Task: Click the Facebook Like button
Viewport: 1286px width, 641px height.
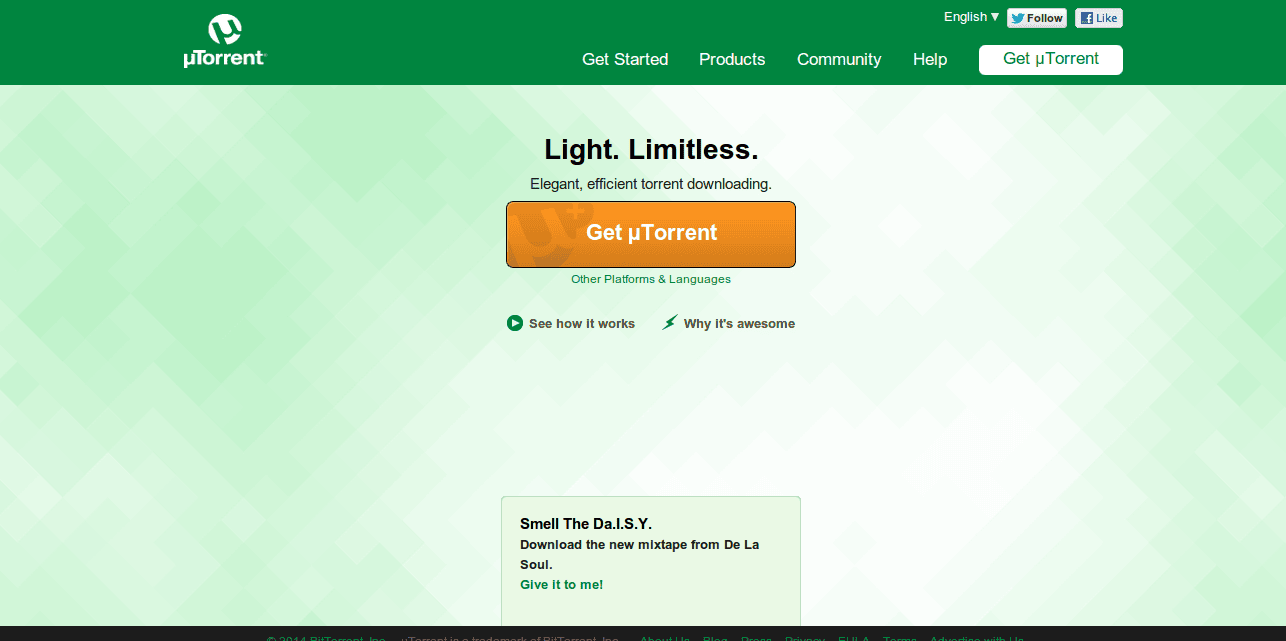Action: tap(1099, 18)
